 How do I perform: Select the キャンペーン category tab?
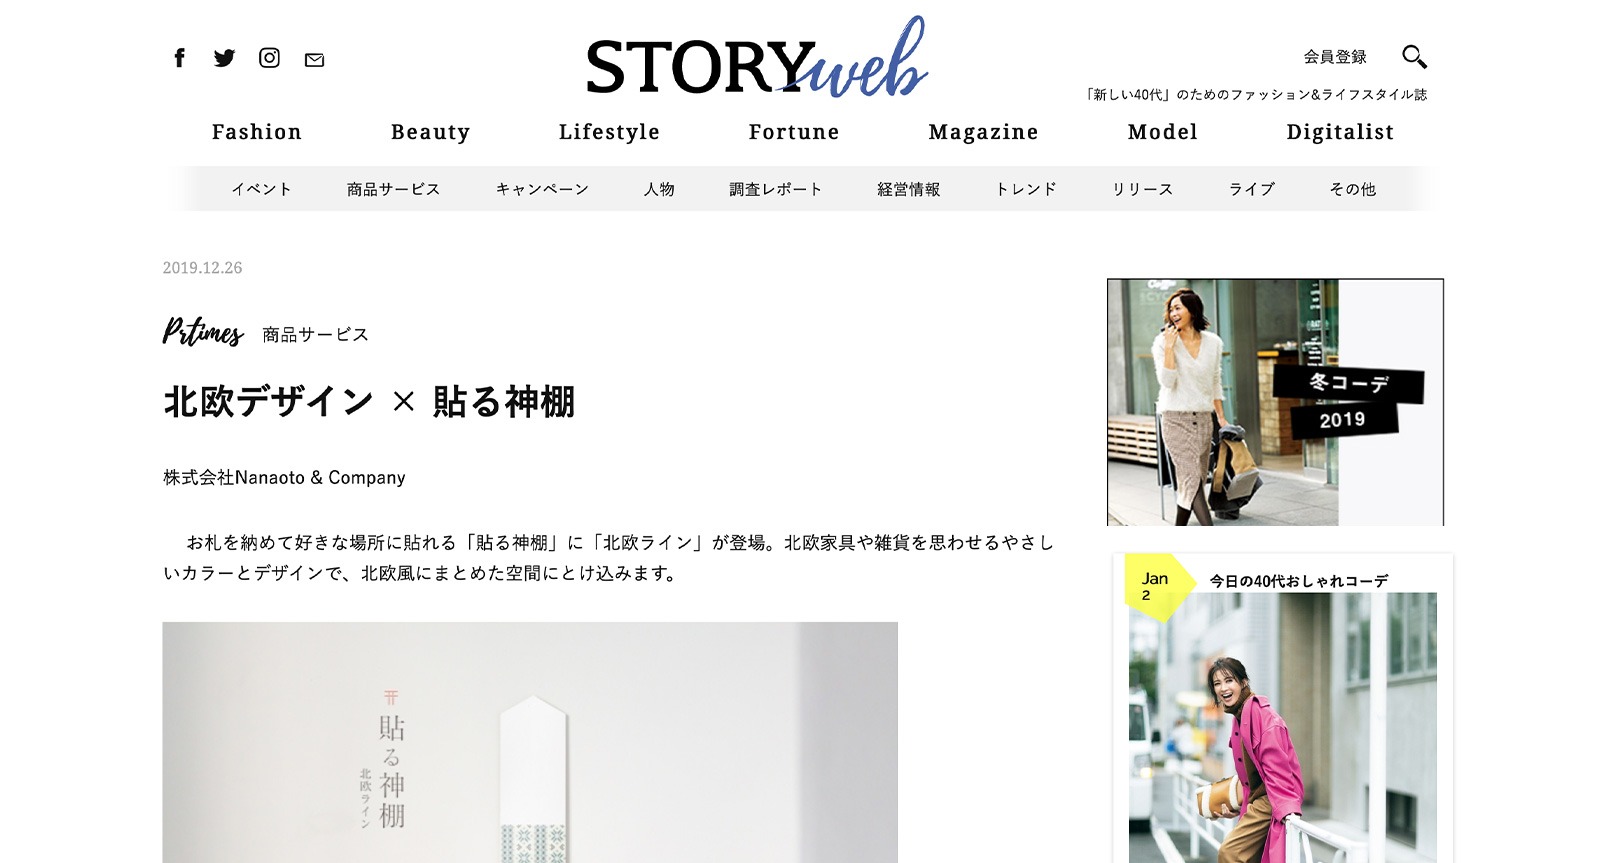542,189
